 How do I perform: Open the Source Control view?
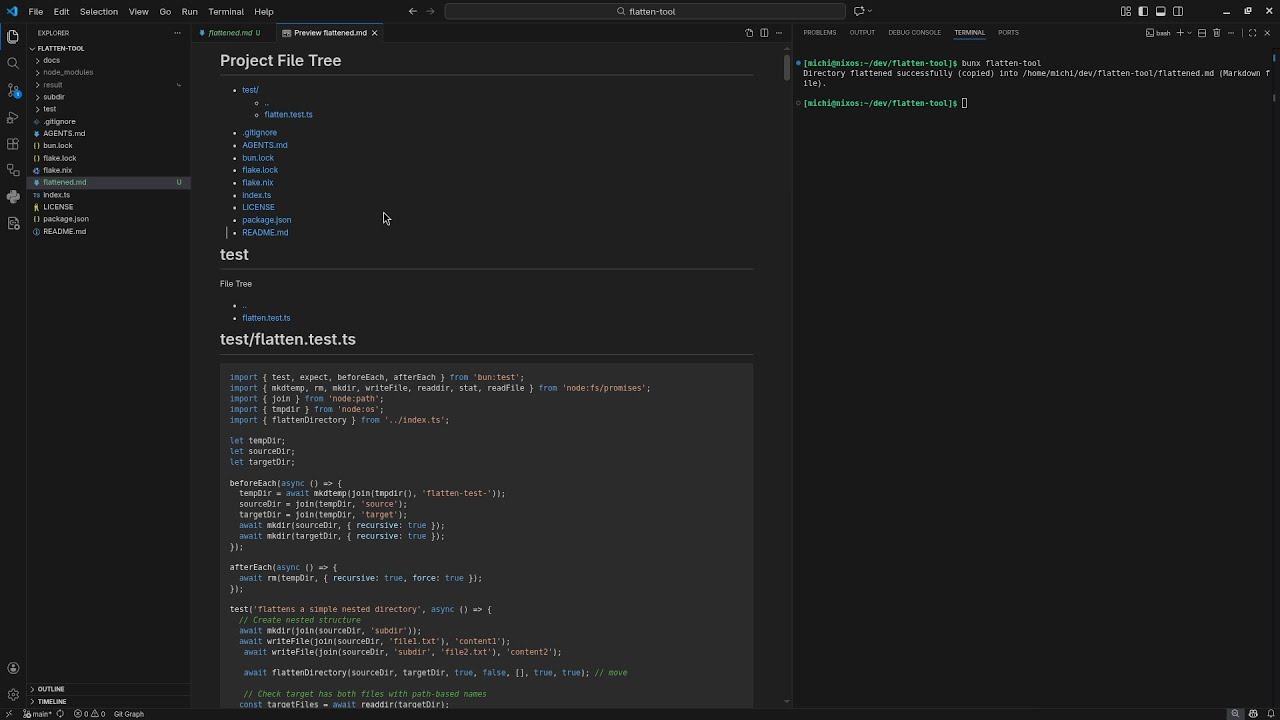[x=13, y=90]
